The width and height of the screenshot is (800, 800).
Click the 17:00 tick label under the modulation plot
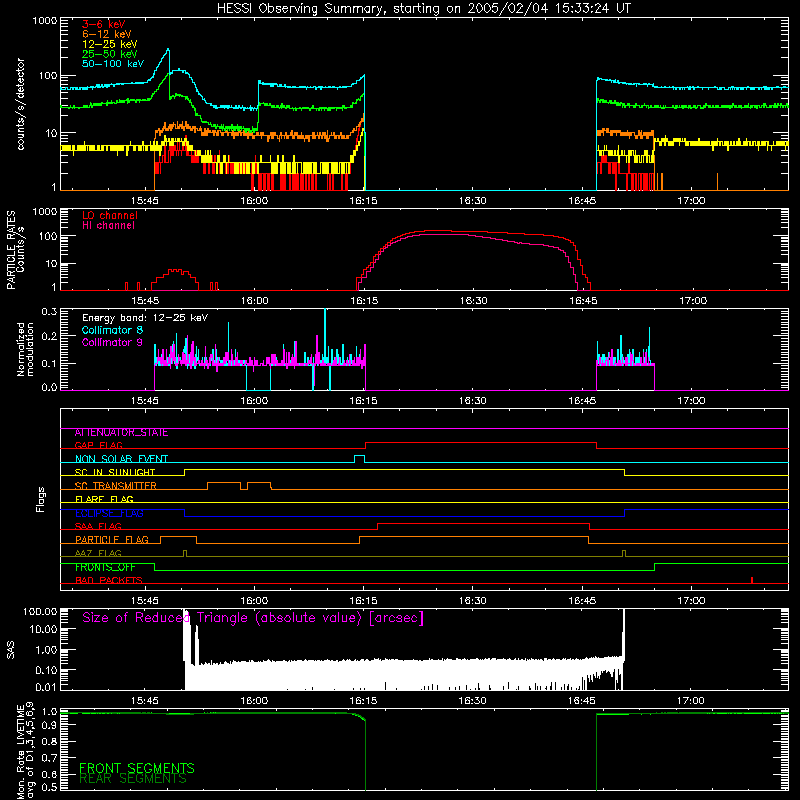[691, 401]
